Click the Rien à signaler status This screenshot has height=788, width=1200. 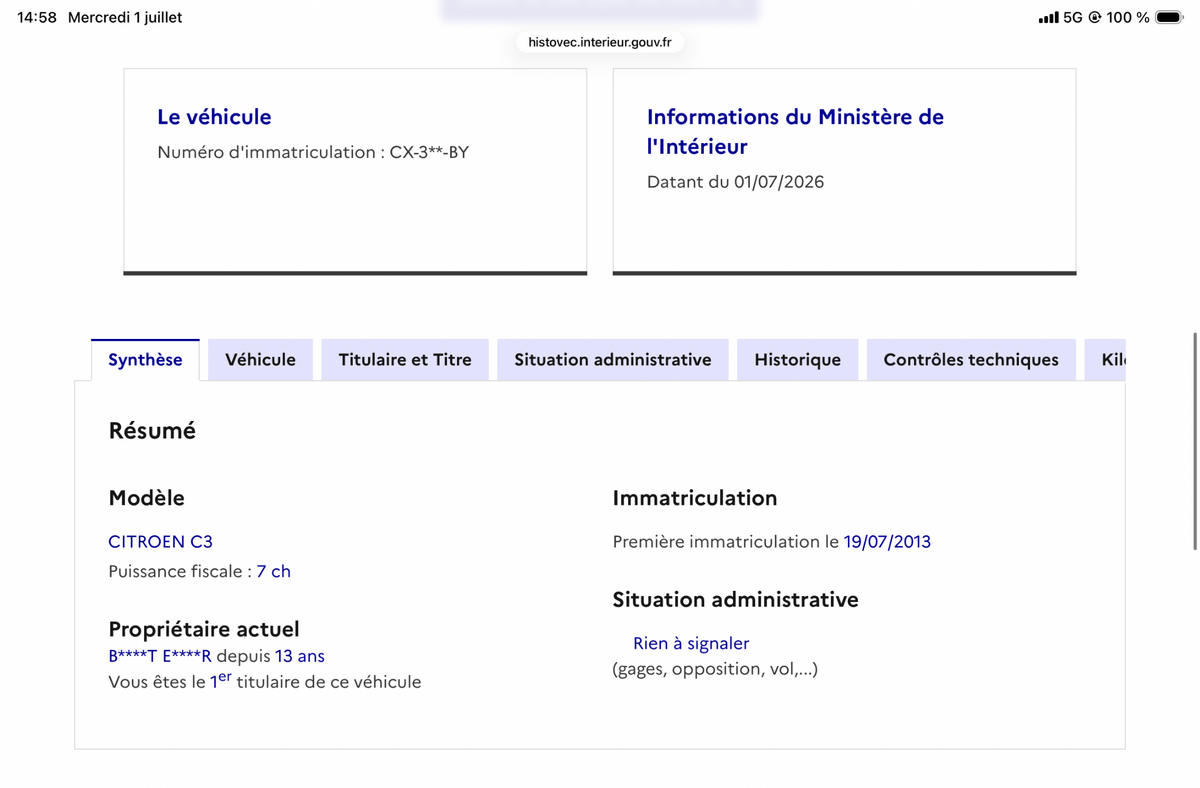coord(691,643)
